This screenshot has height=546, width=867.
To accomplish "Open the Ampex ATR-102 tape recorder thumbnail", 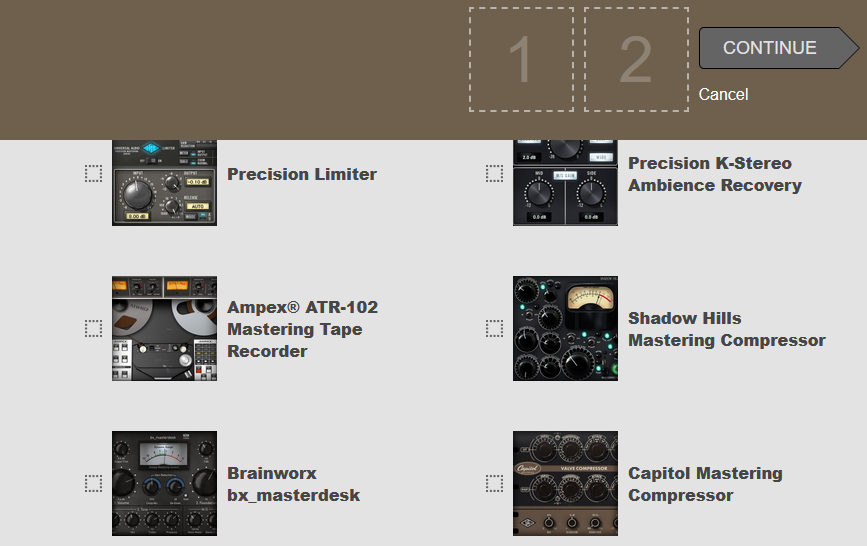I will (x=164, y=329).
